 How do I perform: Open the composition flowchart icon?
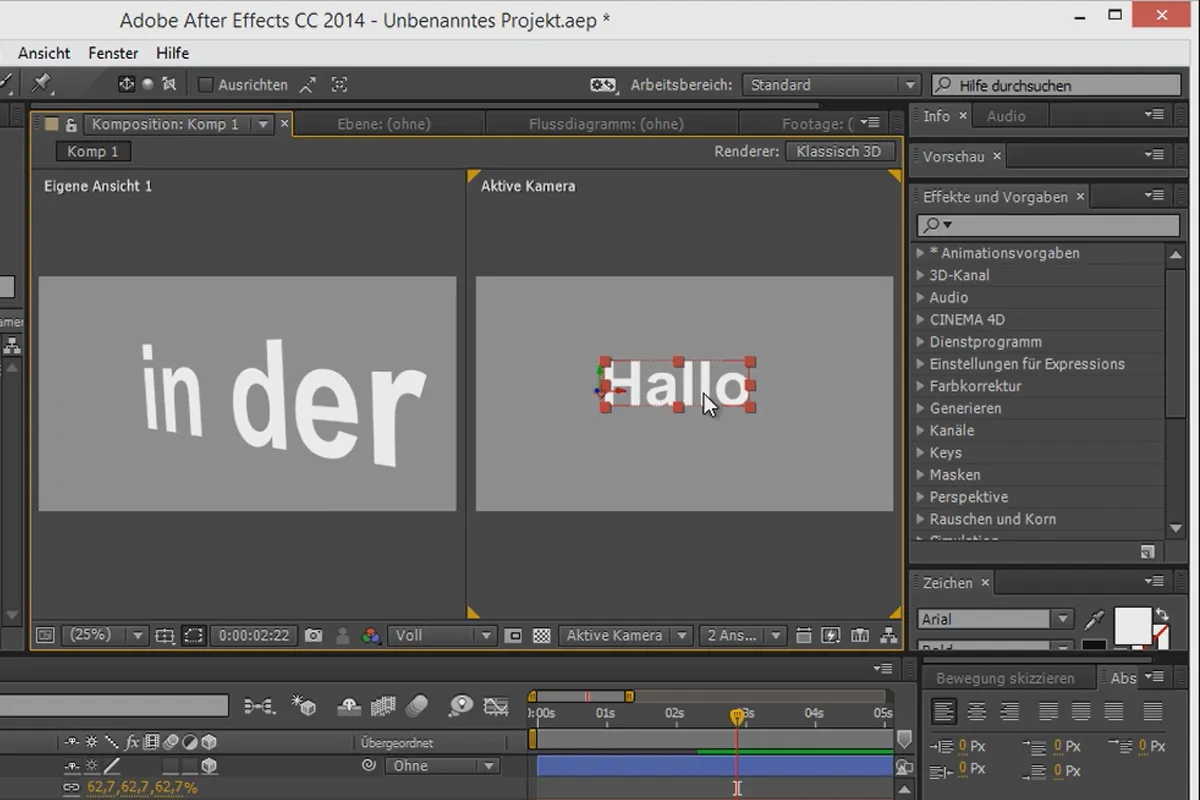[x=888, y=635]
